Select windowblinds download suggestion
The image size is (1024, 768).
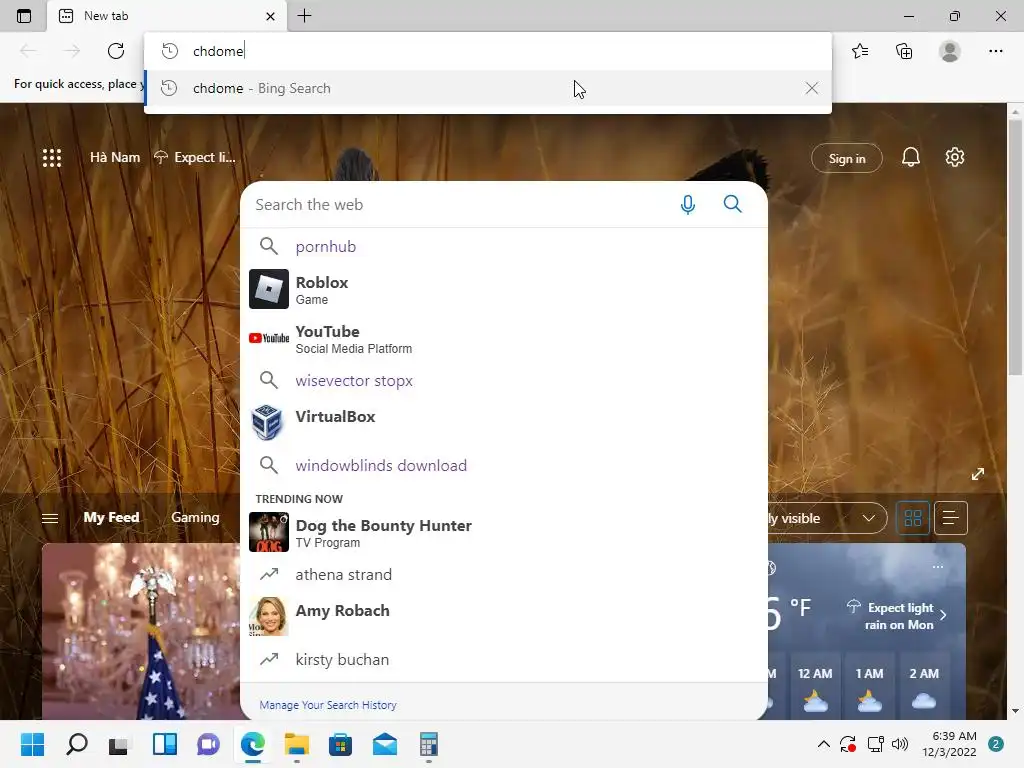click(504, 465)
